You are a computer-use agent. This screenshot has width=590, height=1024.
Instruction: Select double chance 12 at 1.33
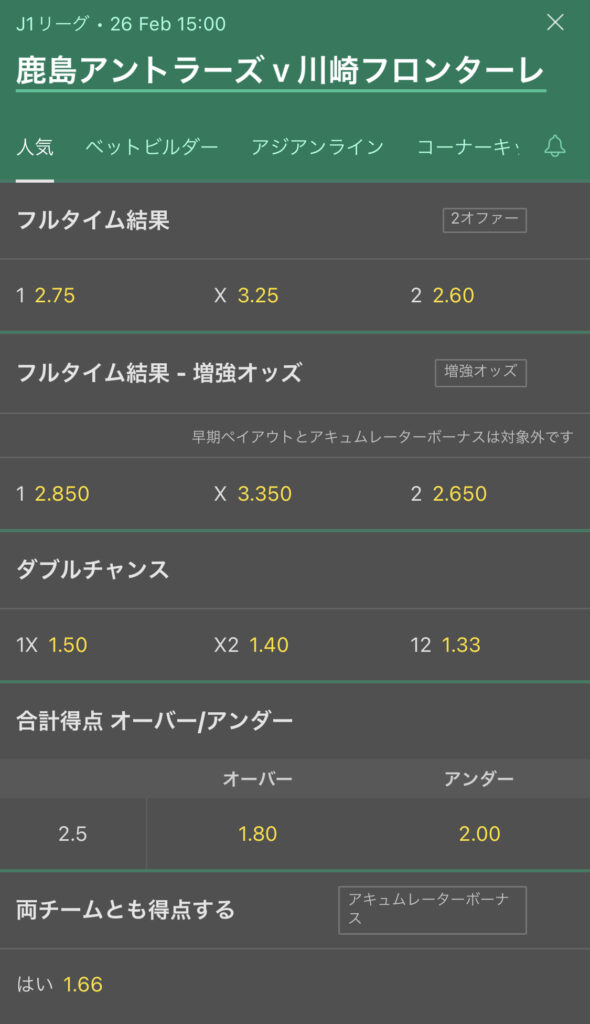491,645
